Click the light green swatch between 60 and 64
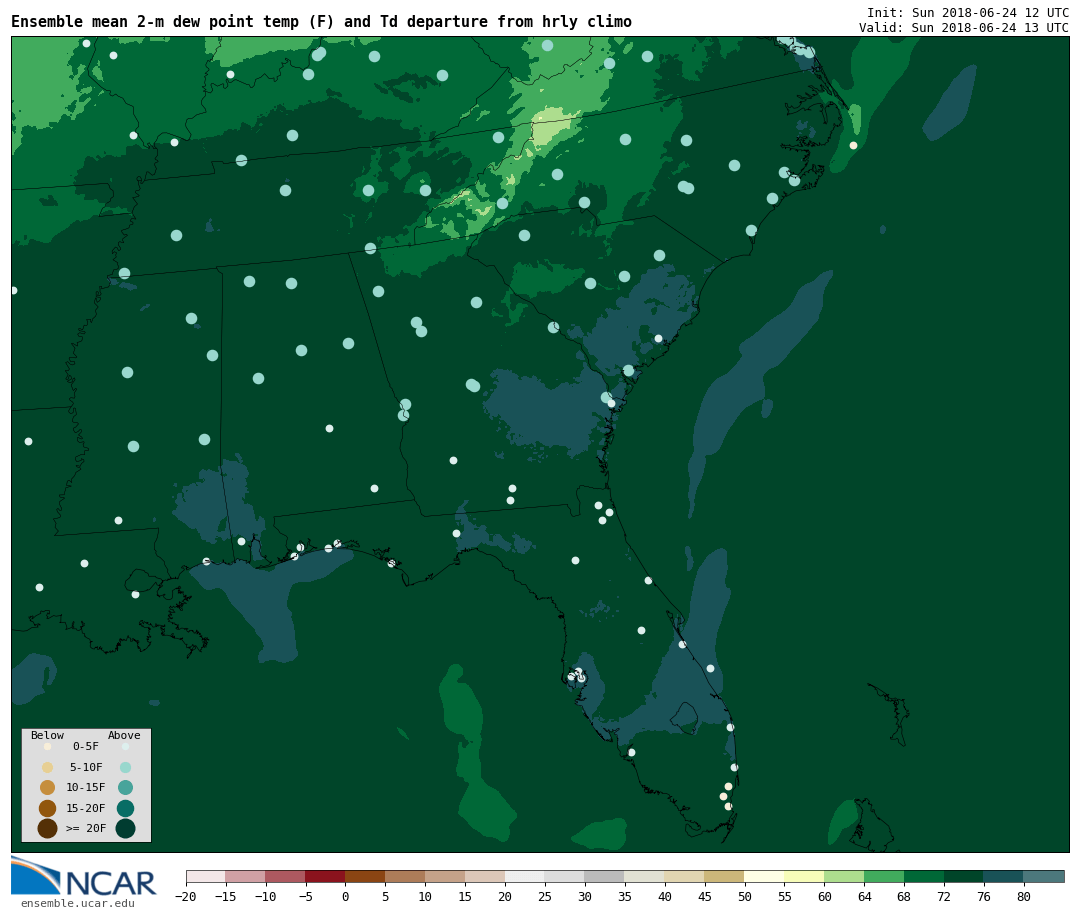 pyautogui.click(x=844, y=876)
